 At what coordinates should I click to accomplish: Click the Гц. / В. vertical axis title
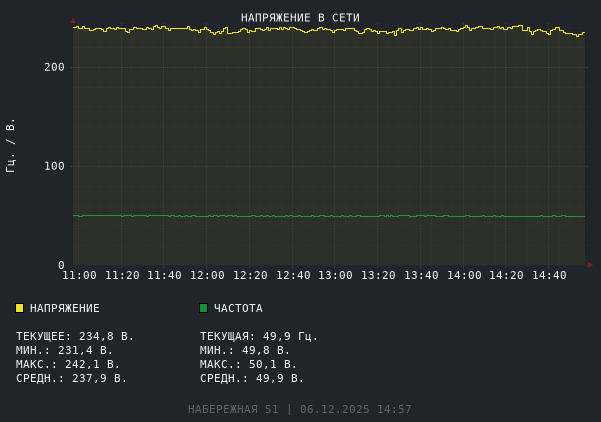[x=11, y=145]
